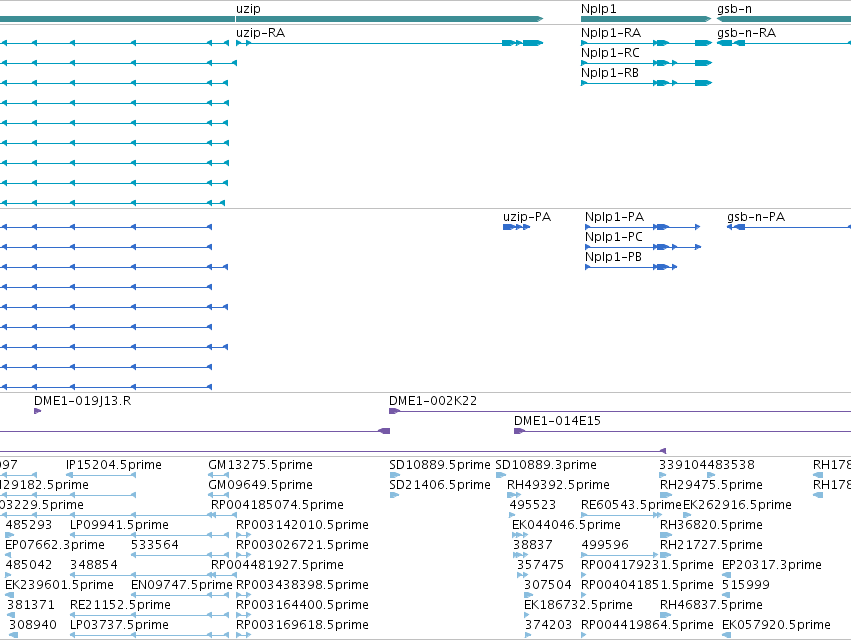Select the EK044046.5prime label
The width and height of the screenshot is (851, 640).
(x=566, y=525)
